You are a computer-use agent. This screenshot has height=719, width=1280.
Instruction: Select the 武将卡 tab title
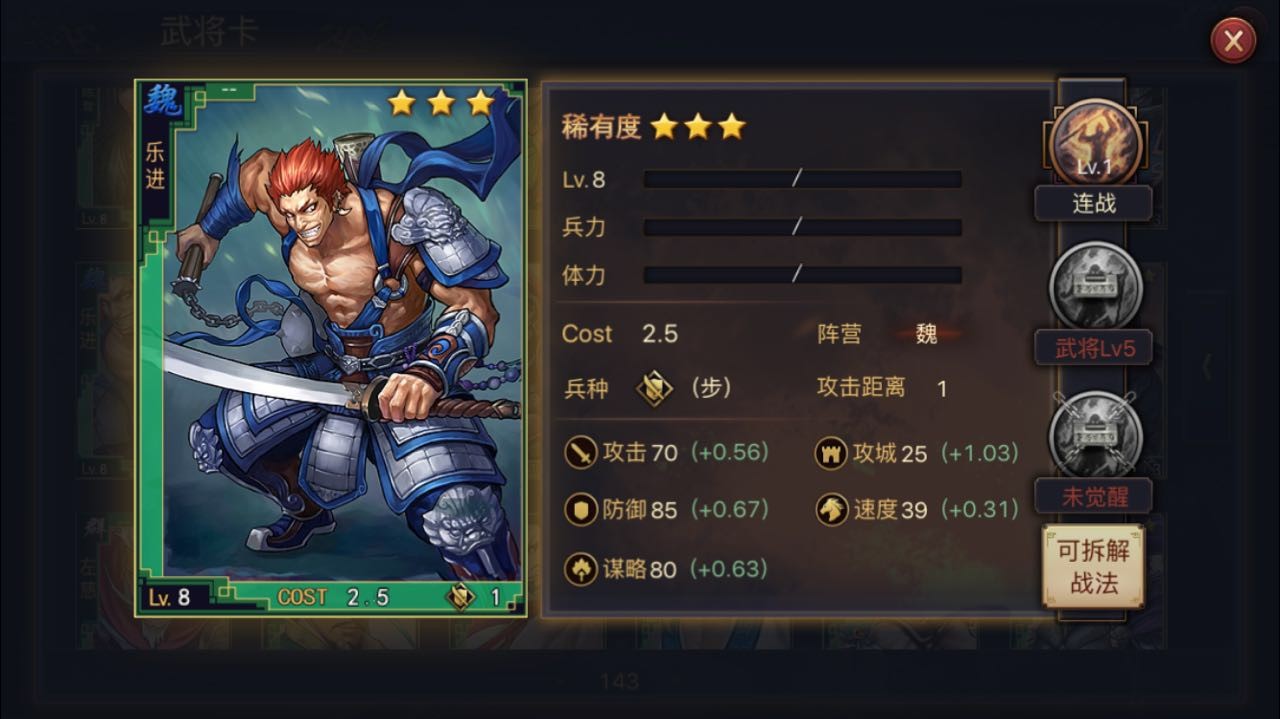tap(209, 31)
